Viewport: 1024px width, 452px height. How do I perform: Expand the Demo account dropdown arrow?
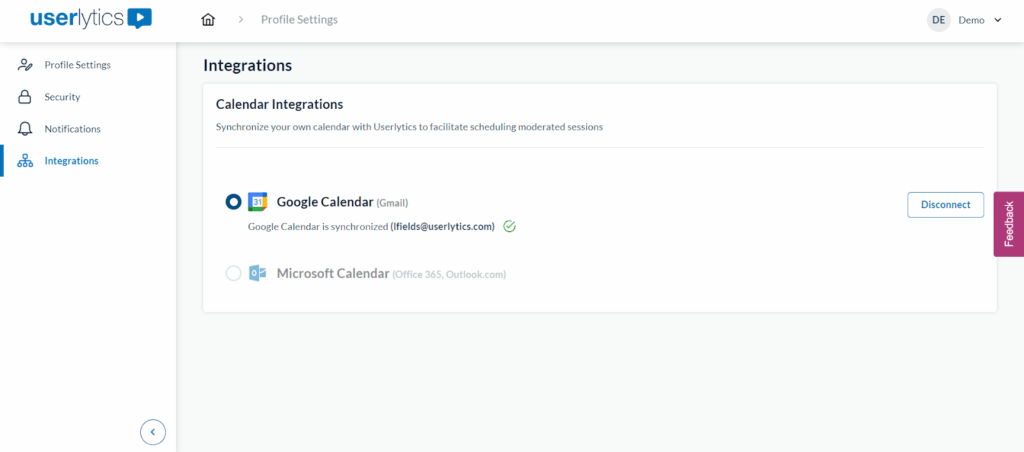tap(997, 20)
